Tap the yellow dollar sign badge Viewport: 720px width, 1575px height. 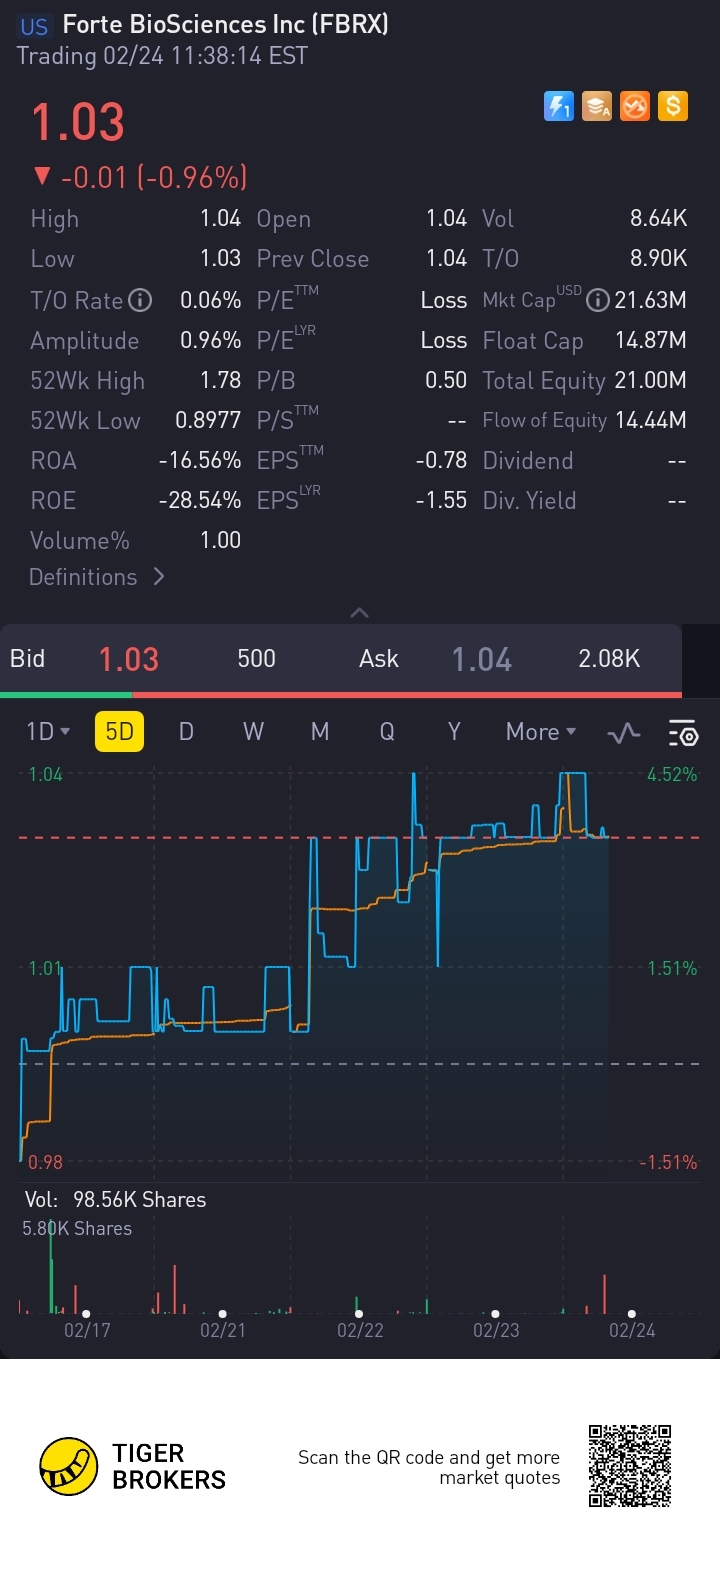click(x=673, y=106)
